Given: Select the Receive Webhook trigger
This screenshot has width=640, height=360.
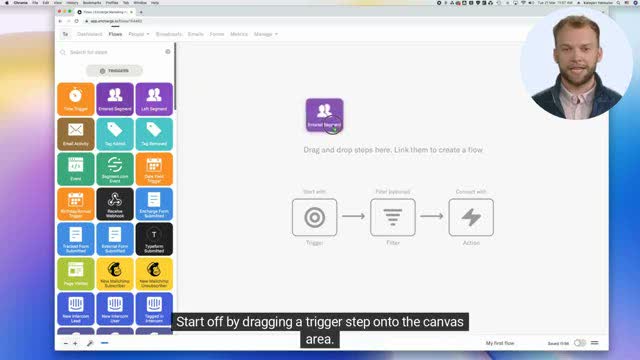Looking at the screenshot, I should (x=115, y=204).
